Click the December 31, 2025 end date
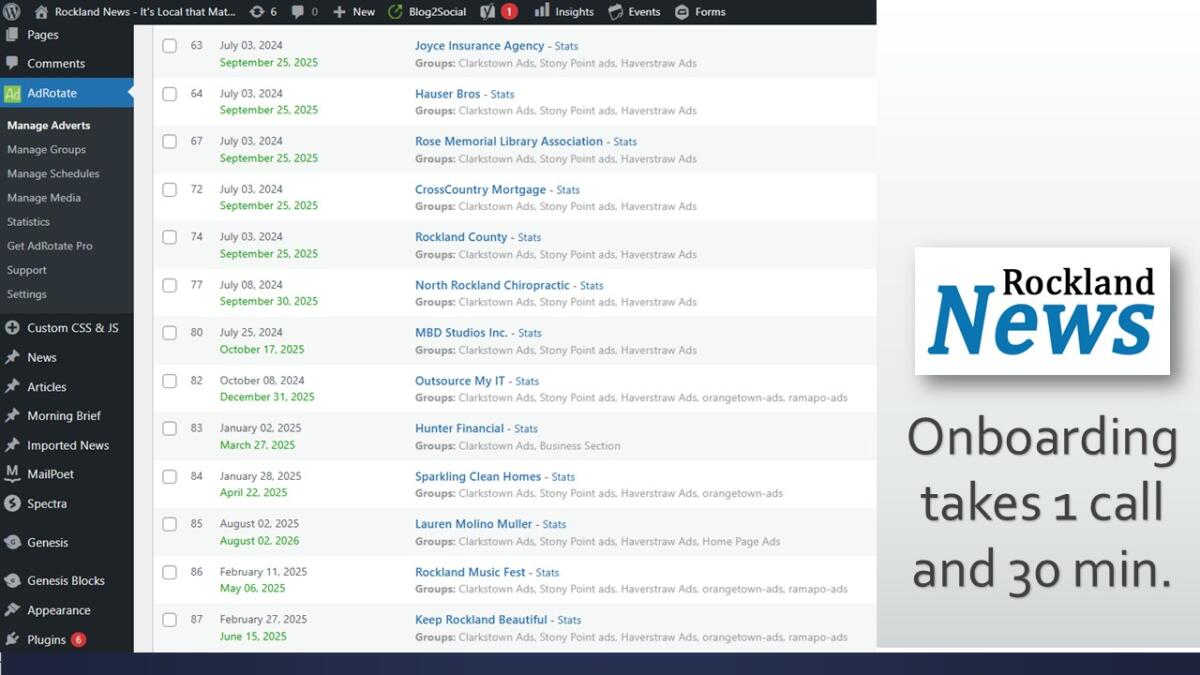The height and width of the screenshot is (675, 1200). [x=267, y=397]
